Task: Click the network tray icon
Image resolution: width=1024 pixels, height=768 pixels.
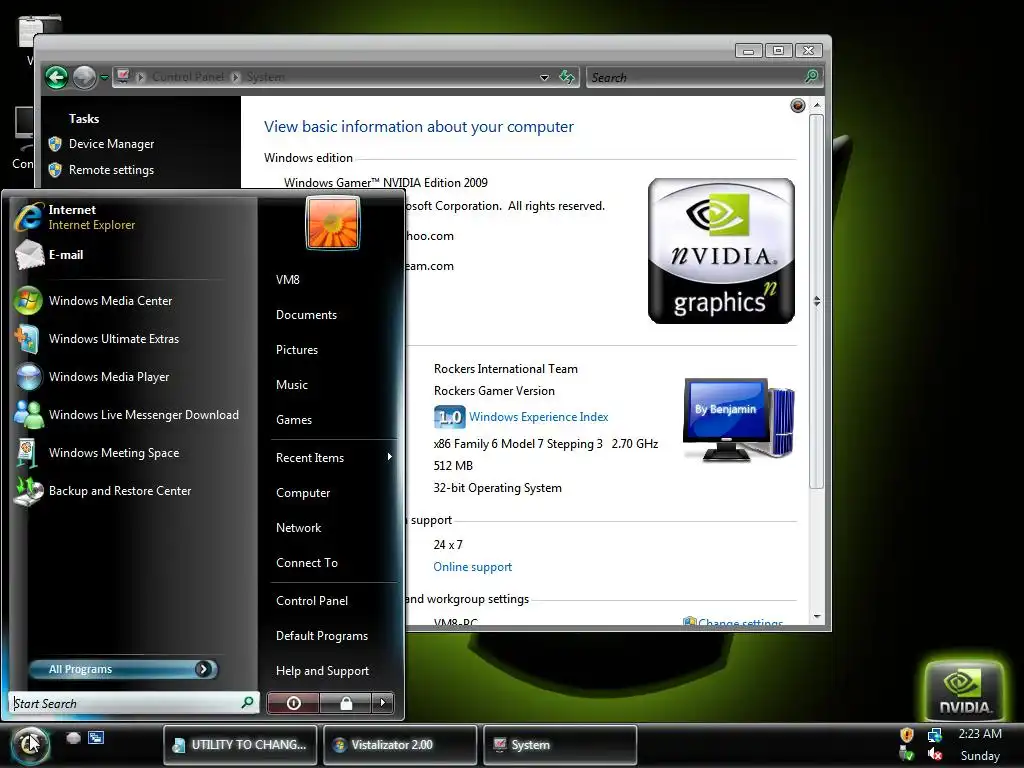Action: tap(935, 735)
